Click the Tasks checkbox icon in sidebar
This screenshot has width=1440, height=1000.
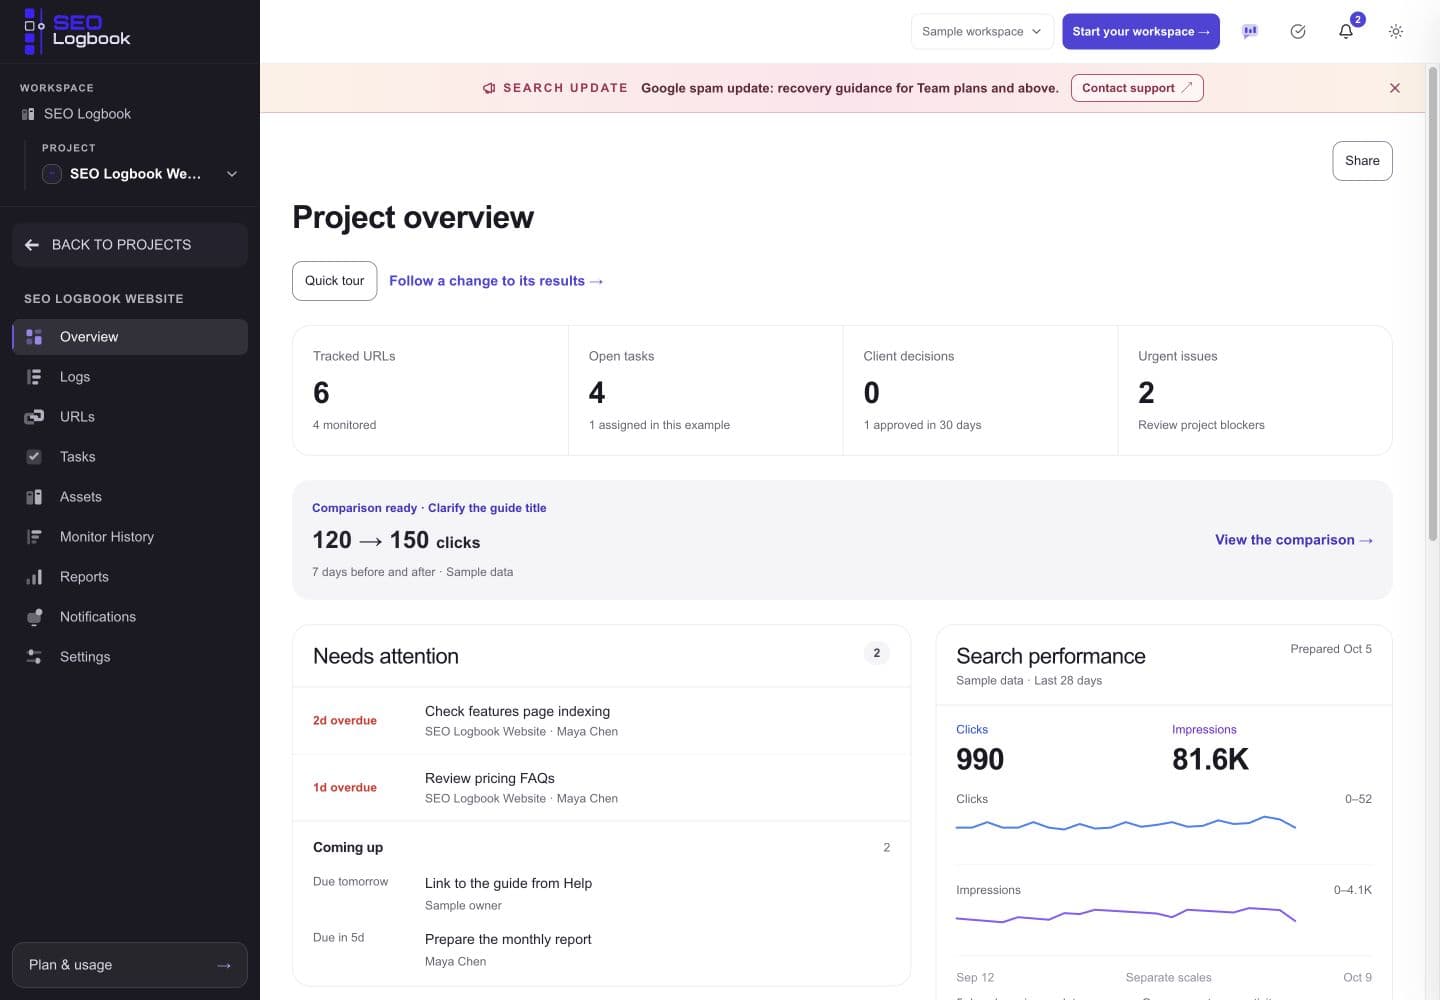pyautogui.click(x=34, y=457)
